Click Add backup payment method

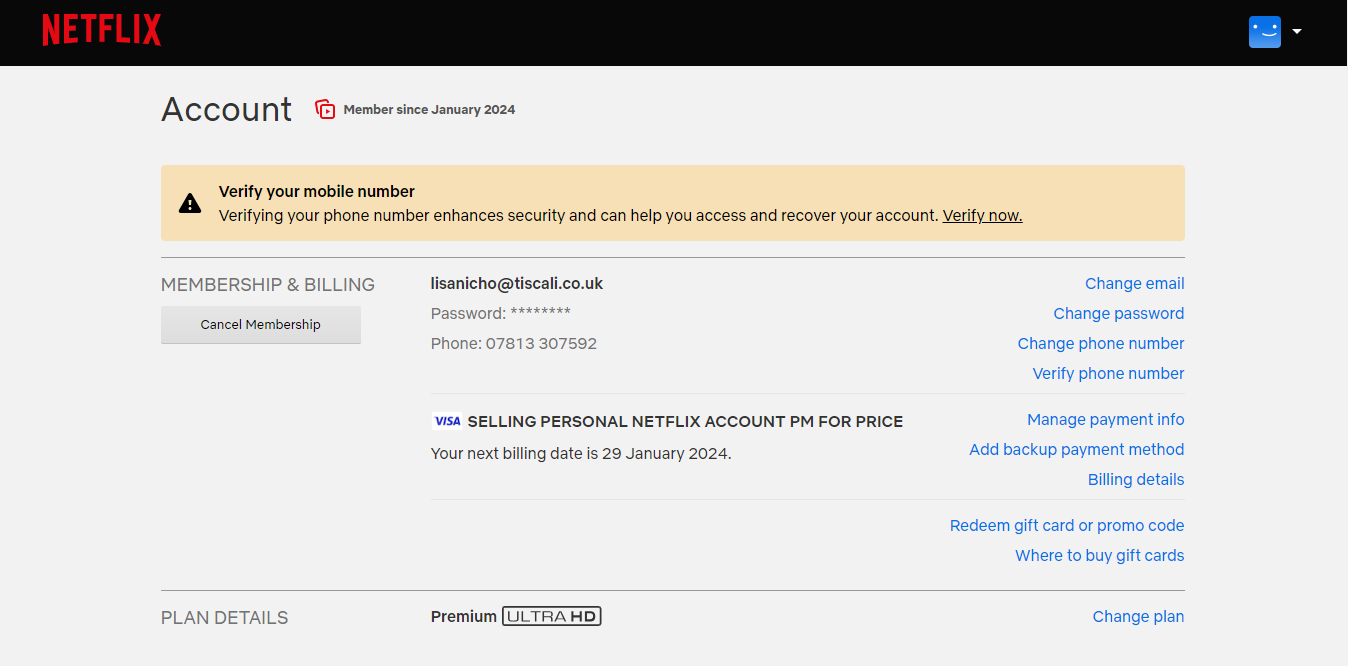pyautogui.click(x=1077, y=450)
